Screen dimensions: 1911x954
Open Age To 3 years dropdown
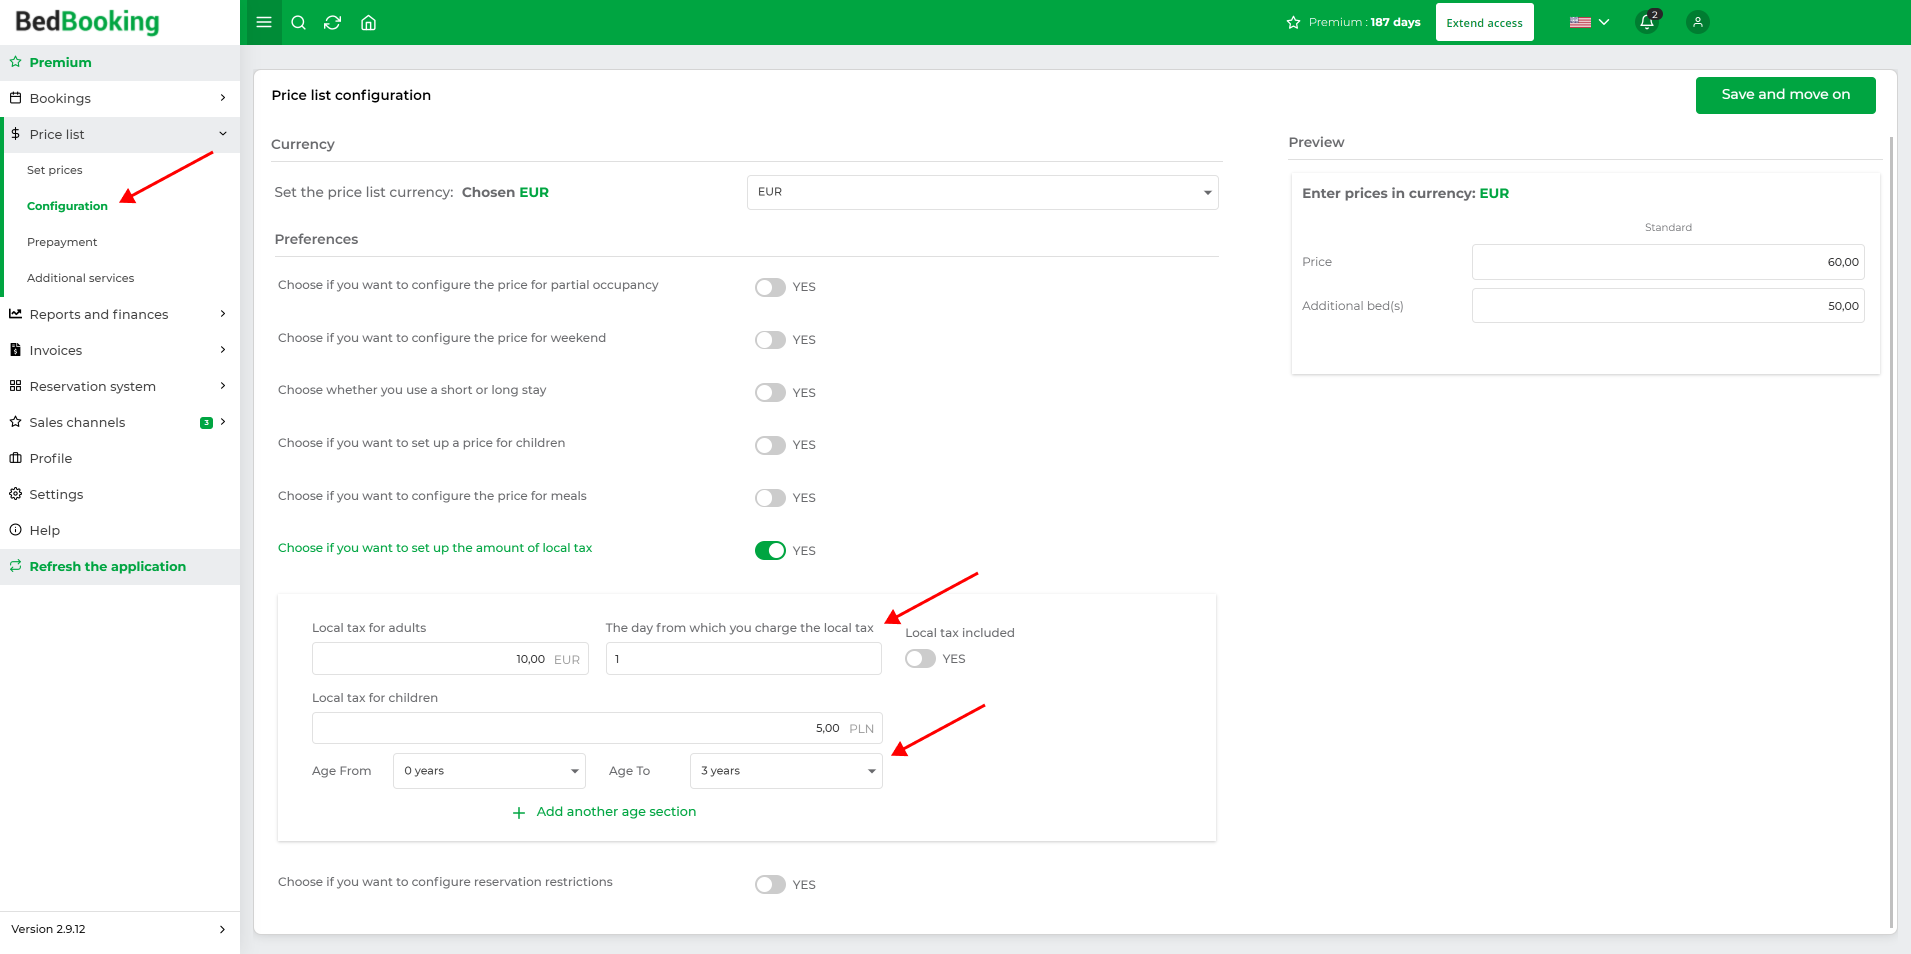tap(786, 771)
